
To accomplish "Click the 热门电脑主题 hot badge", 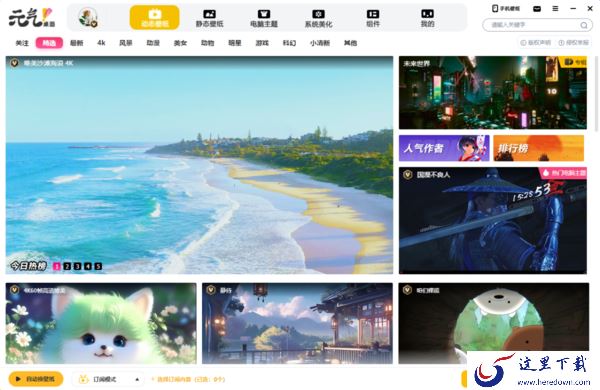I will (x=564, y=173).
